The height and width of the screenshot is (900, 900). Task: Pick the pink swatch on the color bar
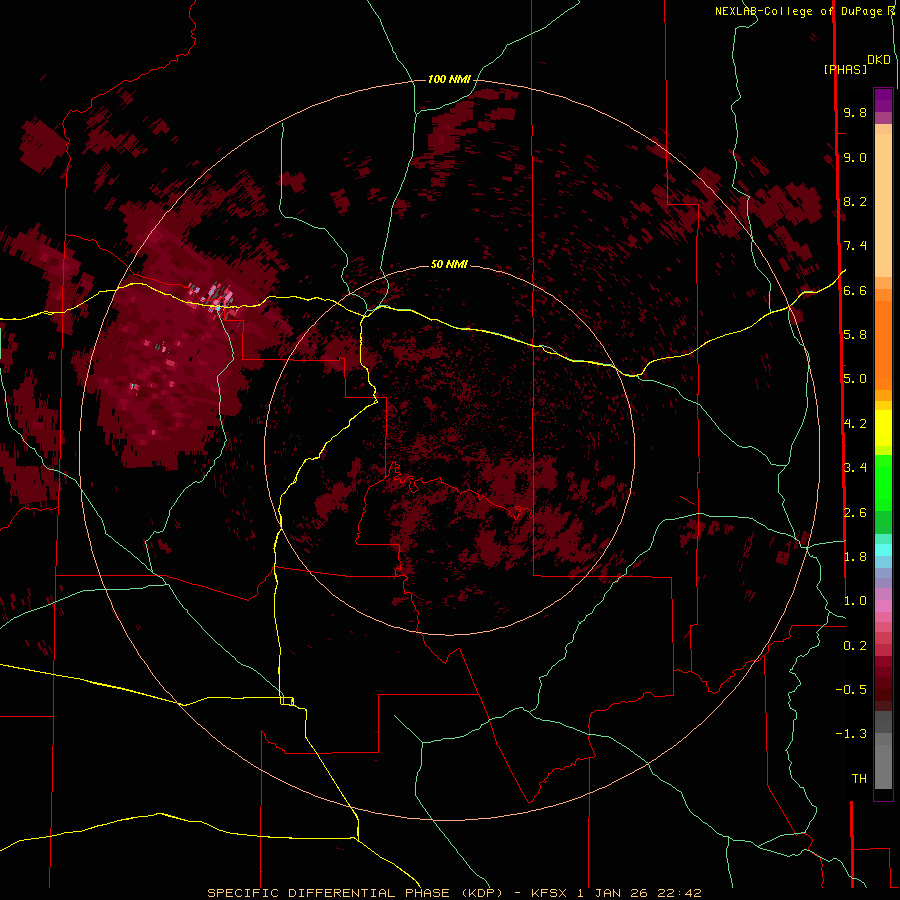pyautogui.click(x=883, y=606)
